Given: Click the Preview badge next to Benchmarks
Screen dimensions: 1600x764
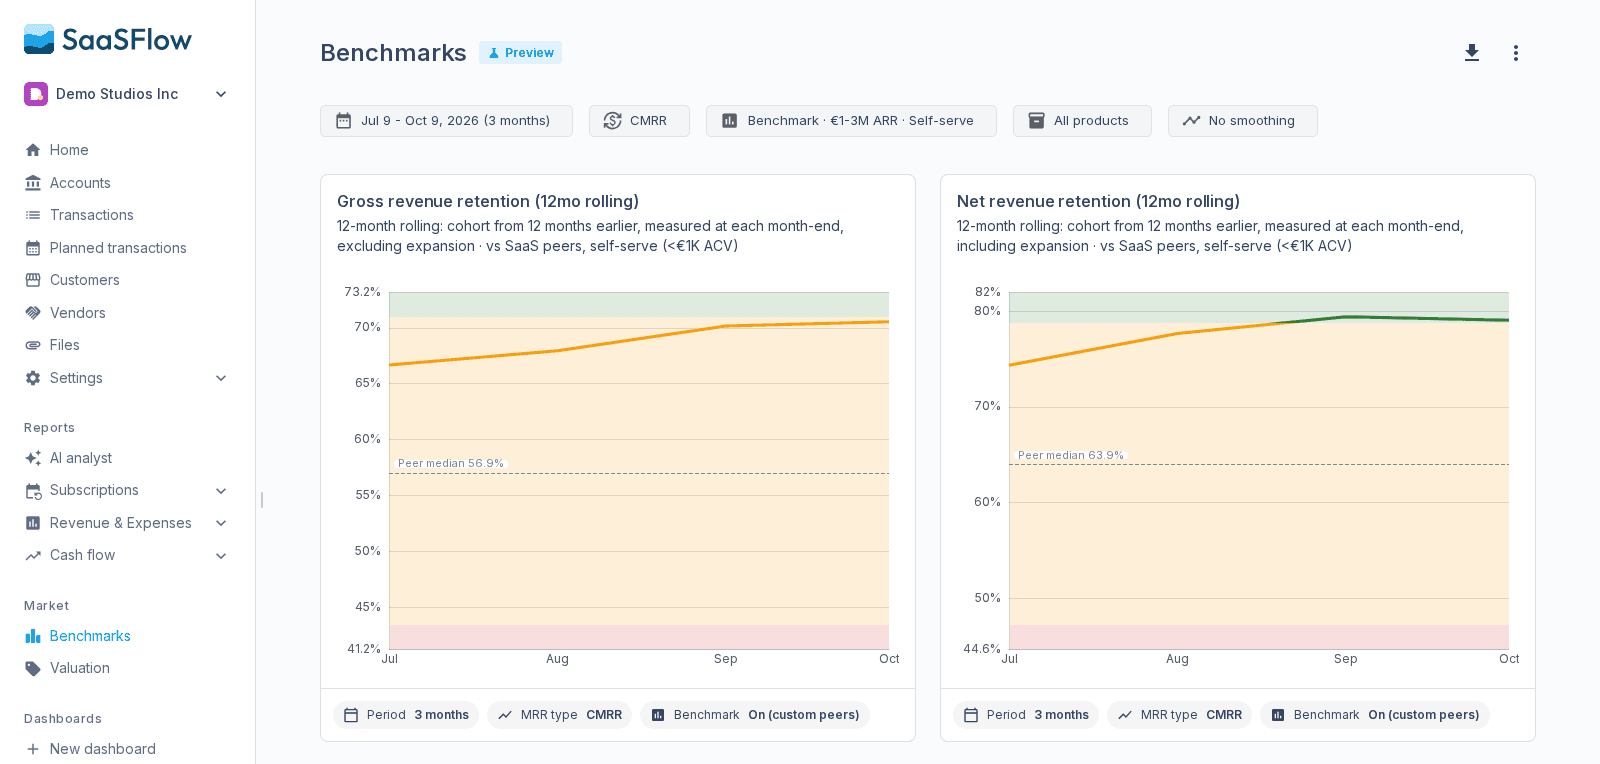Looking at the screenshot, I should (x=520, y=53).
